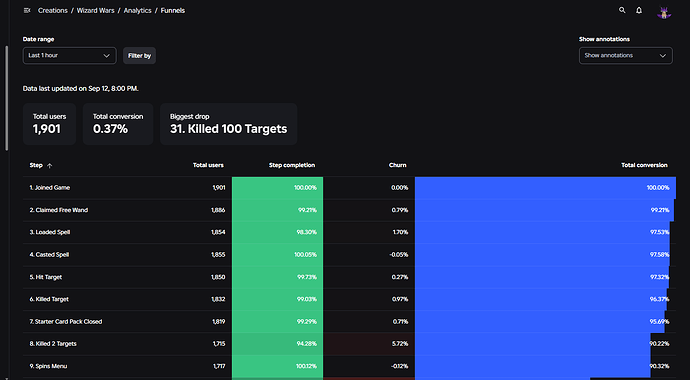Click step completion 94.28% green bar
Screen dimensions: 690x380
(277, 344)
